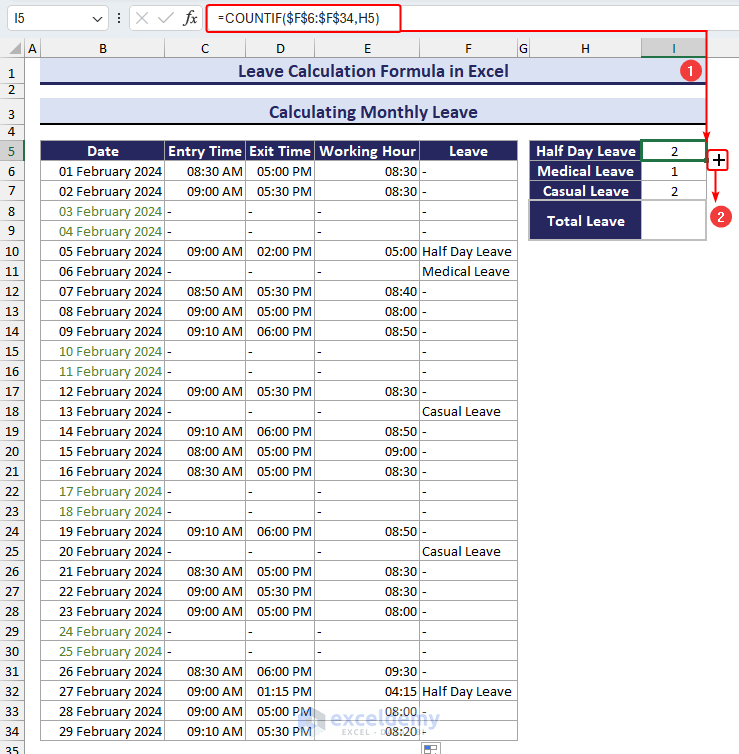
Task: Select column header B
Action: tap(102, 49)
